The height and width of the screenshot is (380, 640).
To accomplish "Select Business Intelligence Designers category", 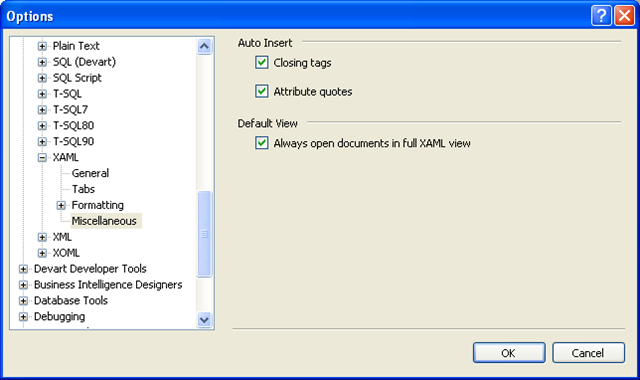I will (x=108, y=284).
